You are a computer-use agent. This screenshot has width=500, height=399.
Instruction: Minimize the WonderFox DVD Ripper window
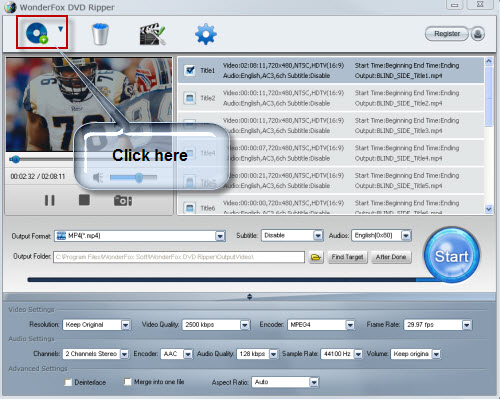point(454,5)
